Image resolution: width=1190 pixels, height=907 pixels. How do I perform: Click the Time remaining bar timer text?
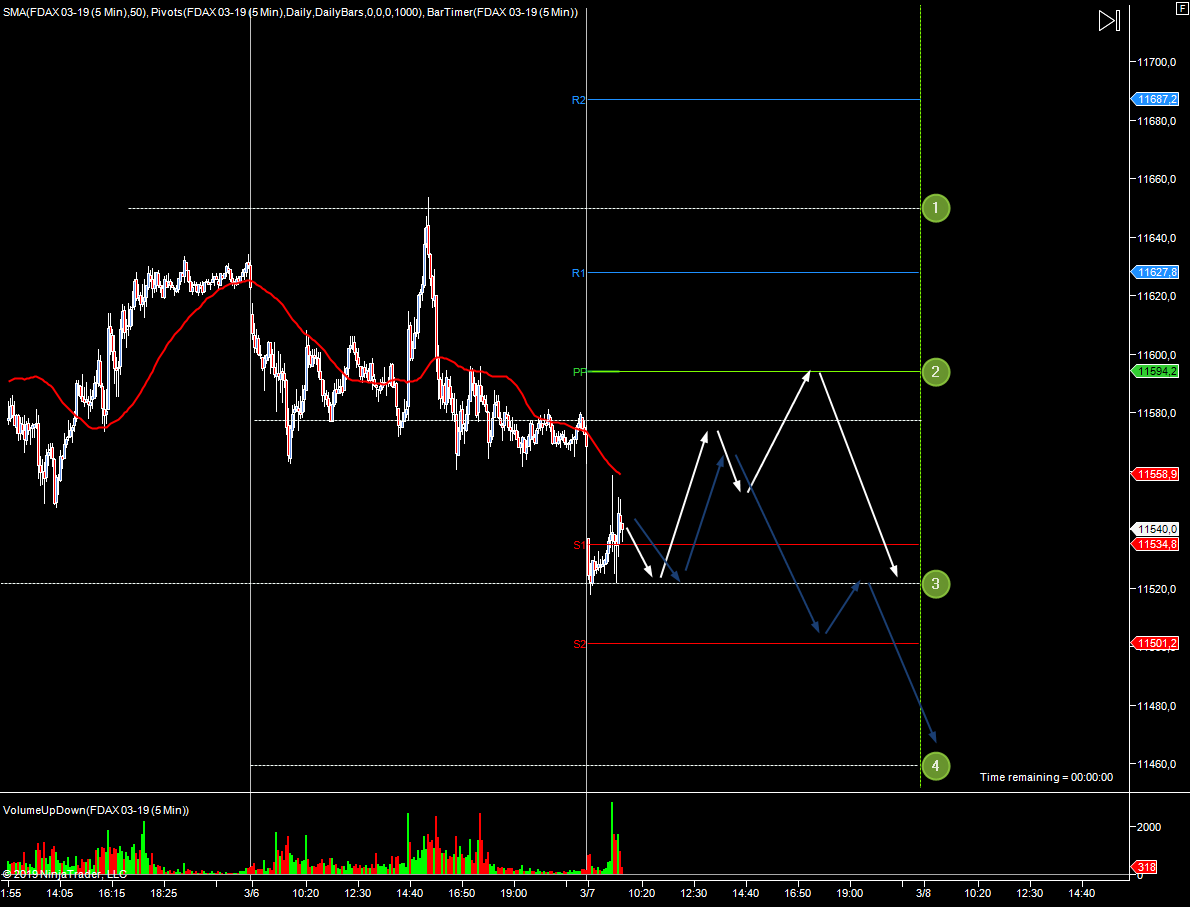tap(1046, 777)
